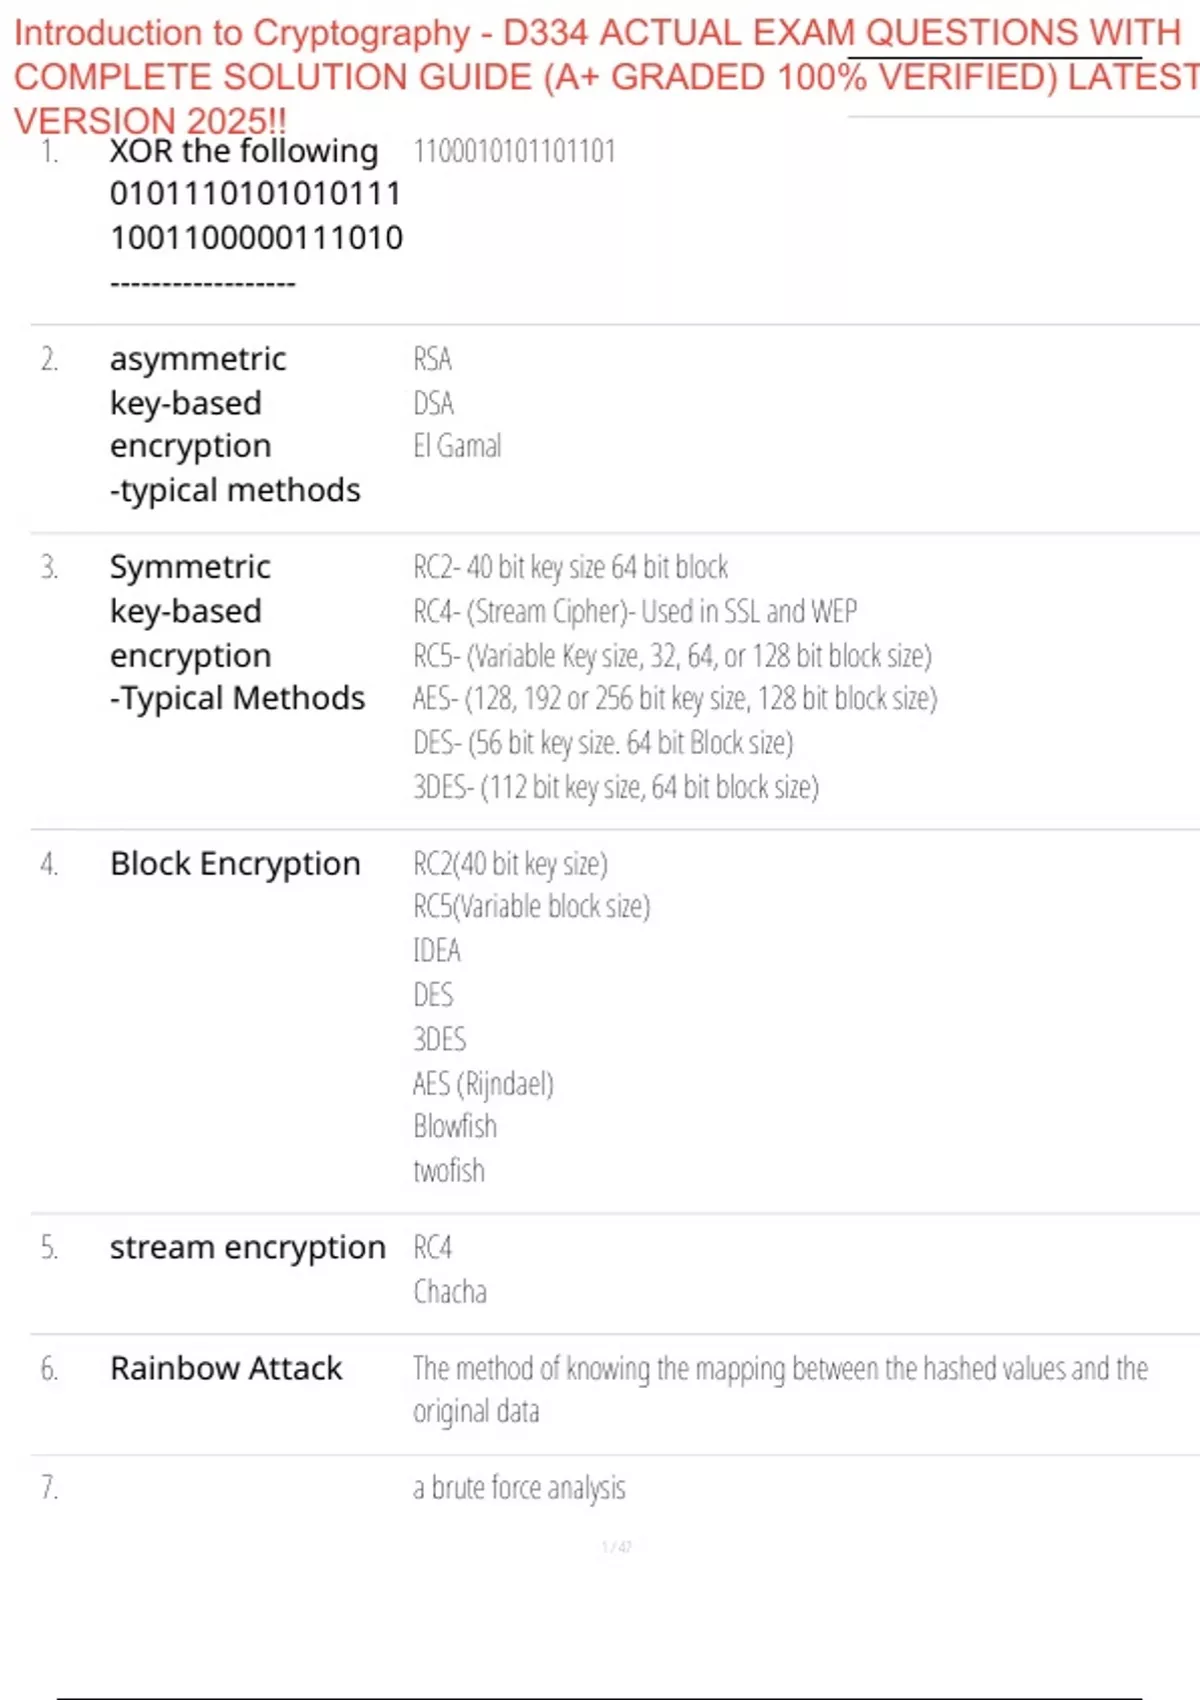Click the '3DES- (112 bit key size' line
The image size is (1200, 1700).
coord(615,787)
